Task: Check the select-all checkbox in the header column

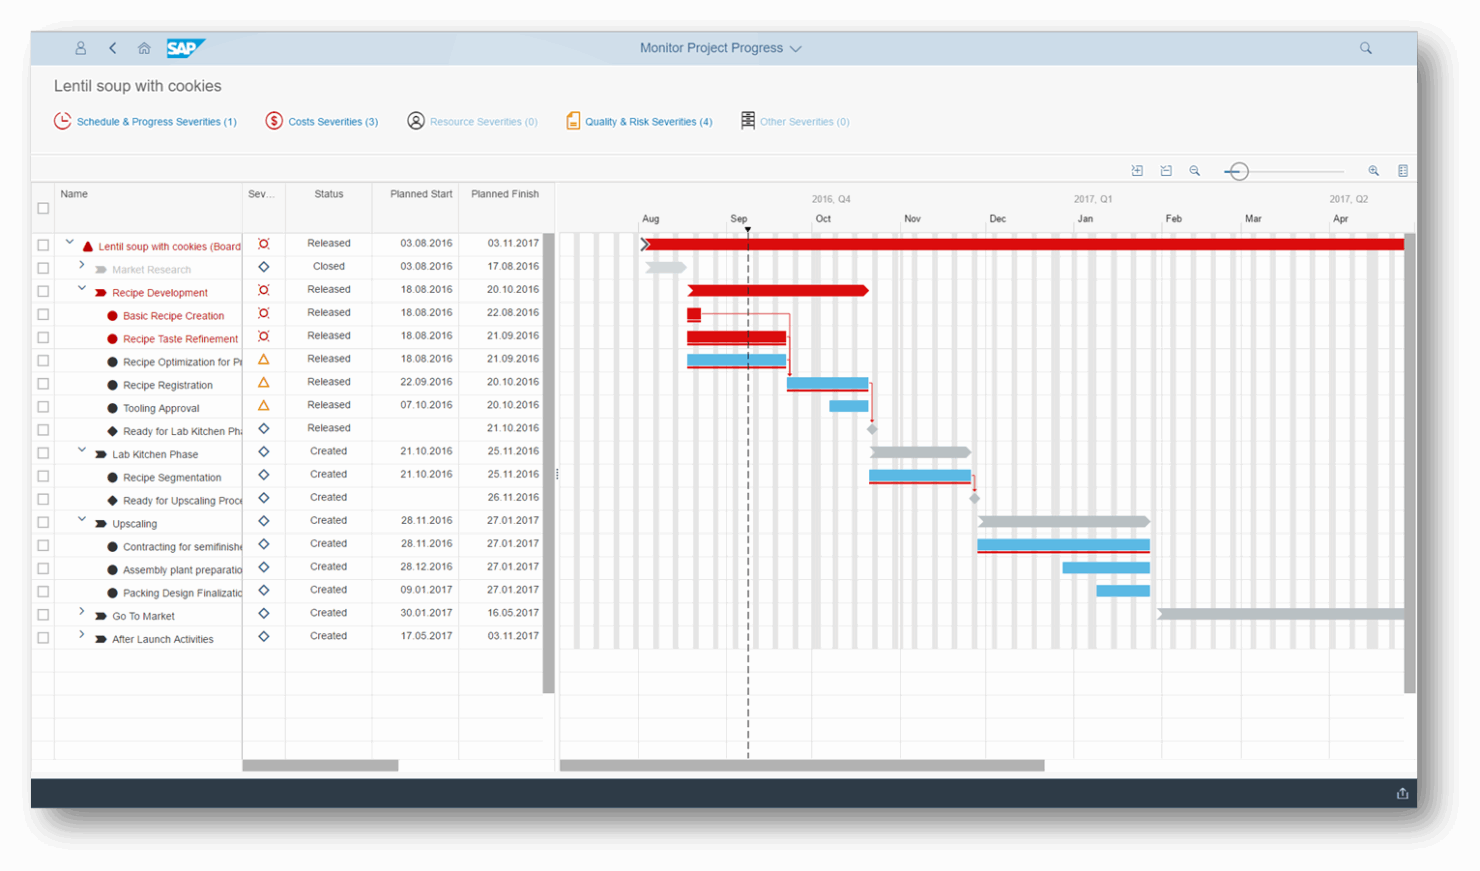Action: tap(43, 208)
